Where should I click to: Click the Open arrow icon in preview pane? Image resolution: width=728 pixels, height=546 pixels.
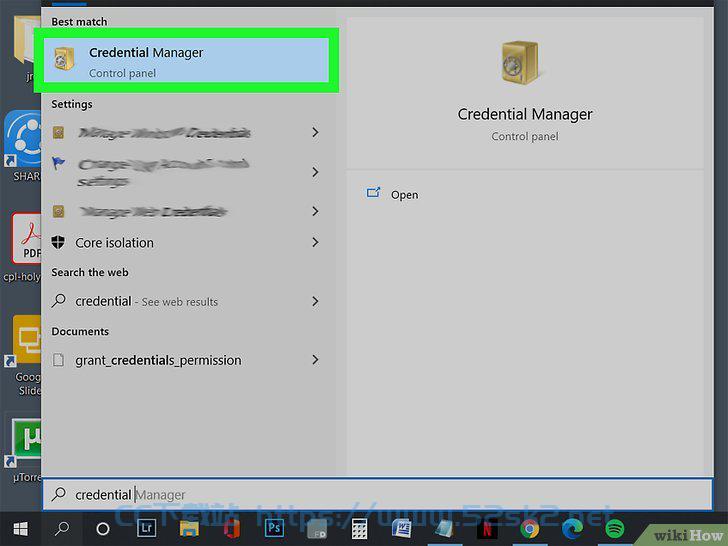(373, 192)
